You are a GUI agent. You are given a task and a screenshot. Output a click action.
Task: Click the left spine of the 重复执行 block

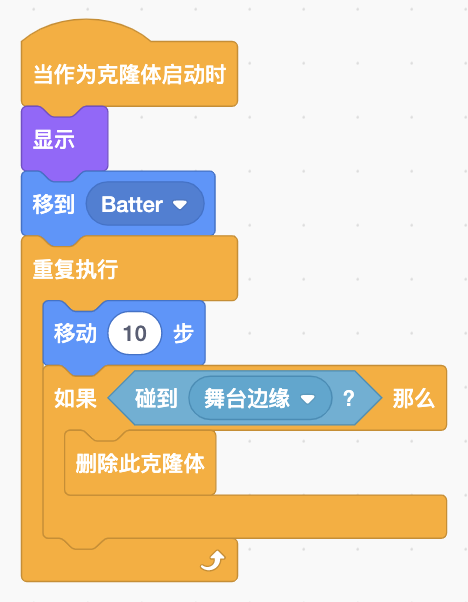(32, 418)
